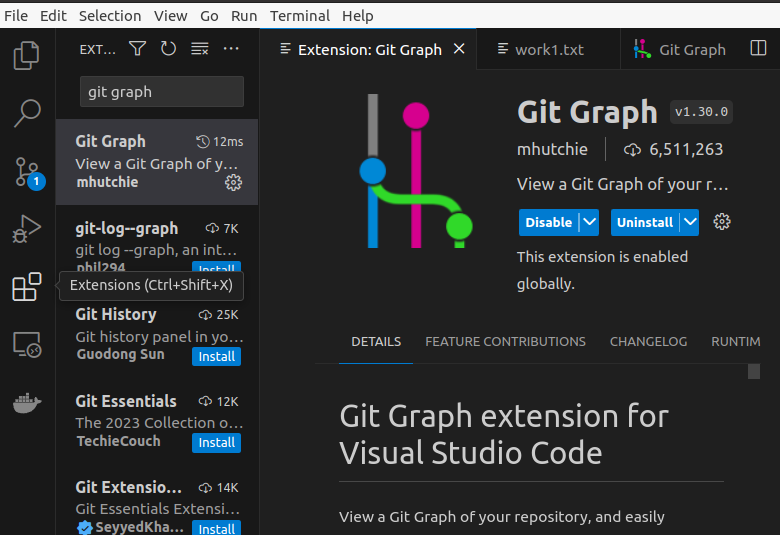Open the File menu
Viewport: 780px width, 535px height.
tap(16, 16)
